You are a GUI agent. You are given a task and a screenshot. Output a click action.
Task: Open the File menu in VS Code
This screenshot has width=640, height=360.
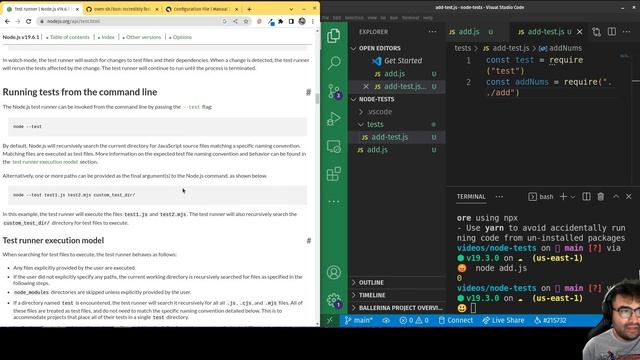pos(325,18)
